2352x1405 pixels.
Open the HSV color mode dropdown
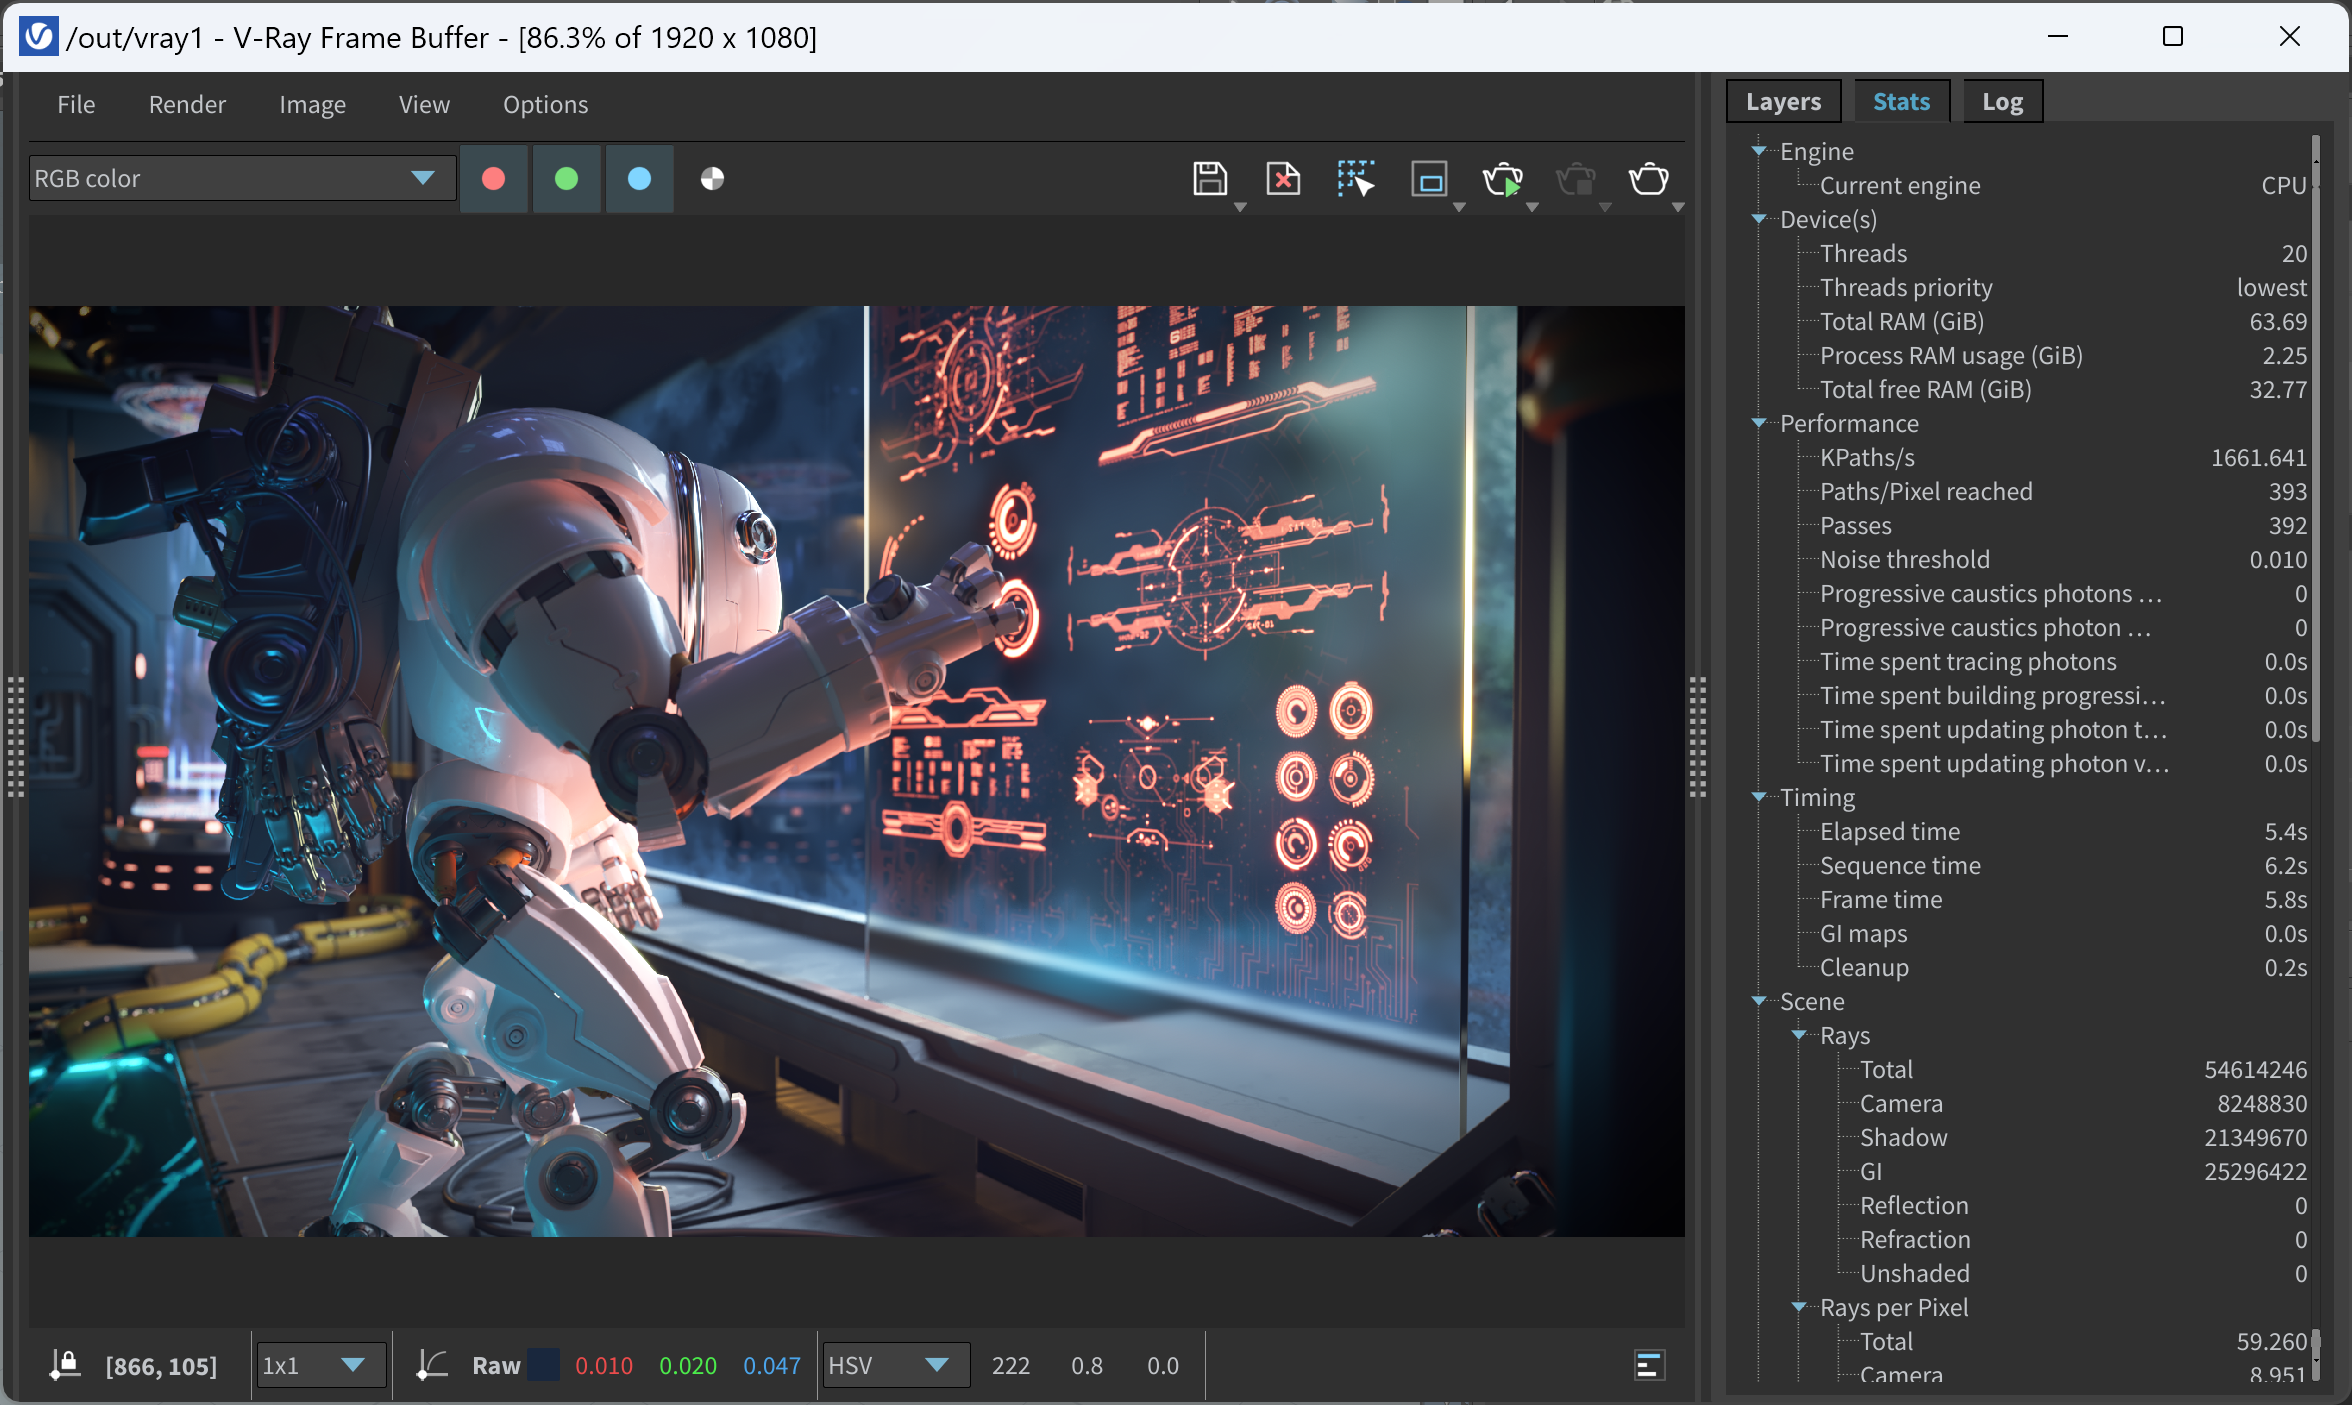coord(895,1365)
